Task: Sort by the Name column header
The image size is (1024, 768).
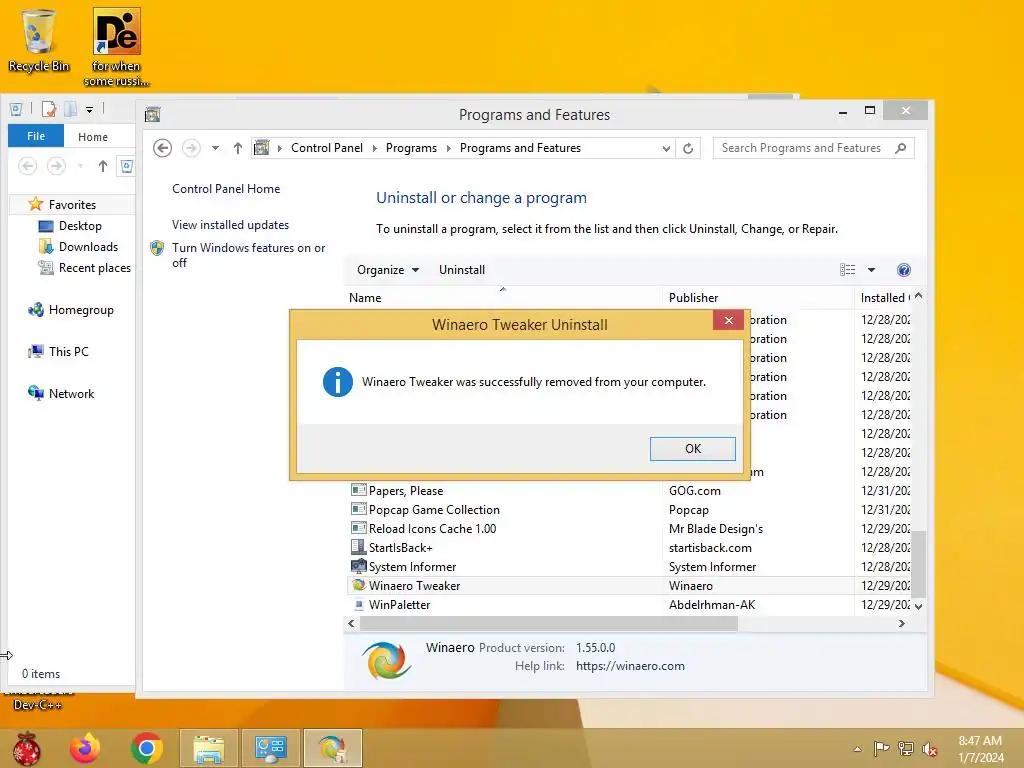Action: [503, 298]
